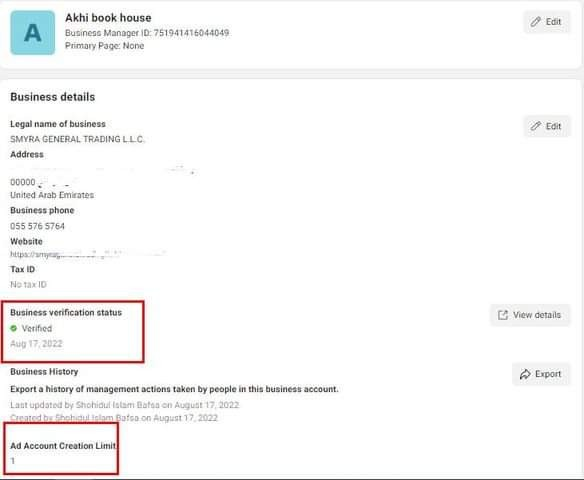This screenshot has height=480, width=584.
Task: Click SMYRA GENERAL TRADING L.L.C. legal name
Action: coord(77,139)
